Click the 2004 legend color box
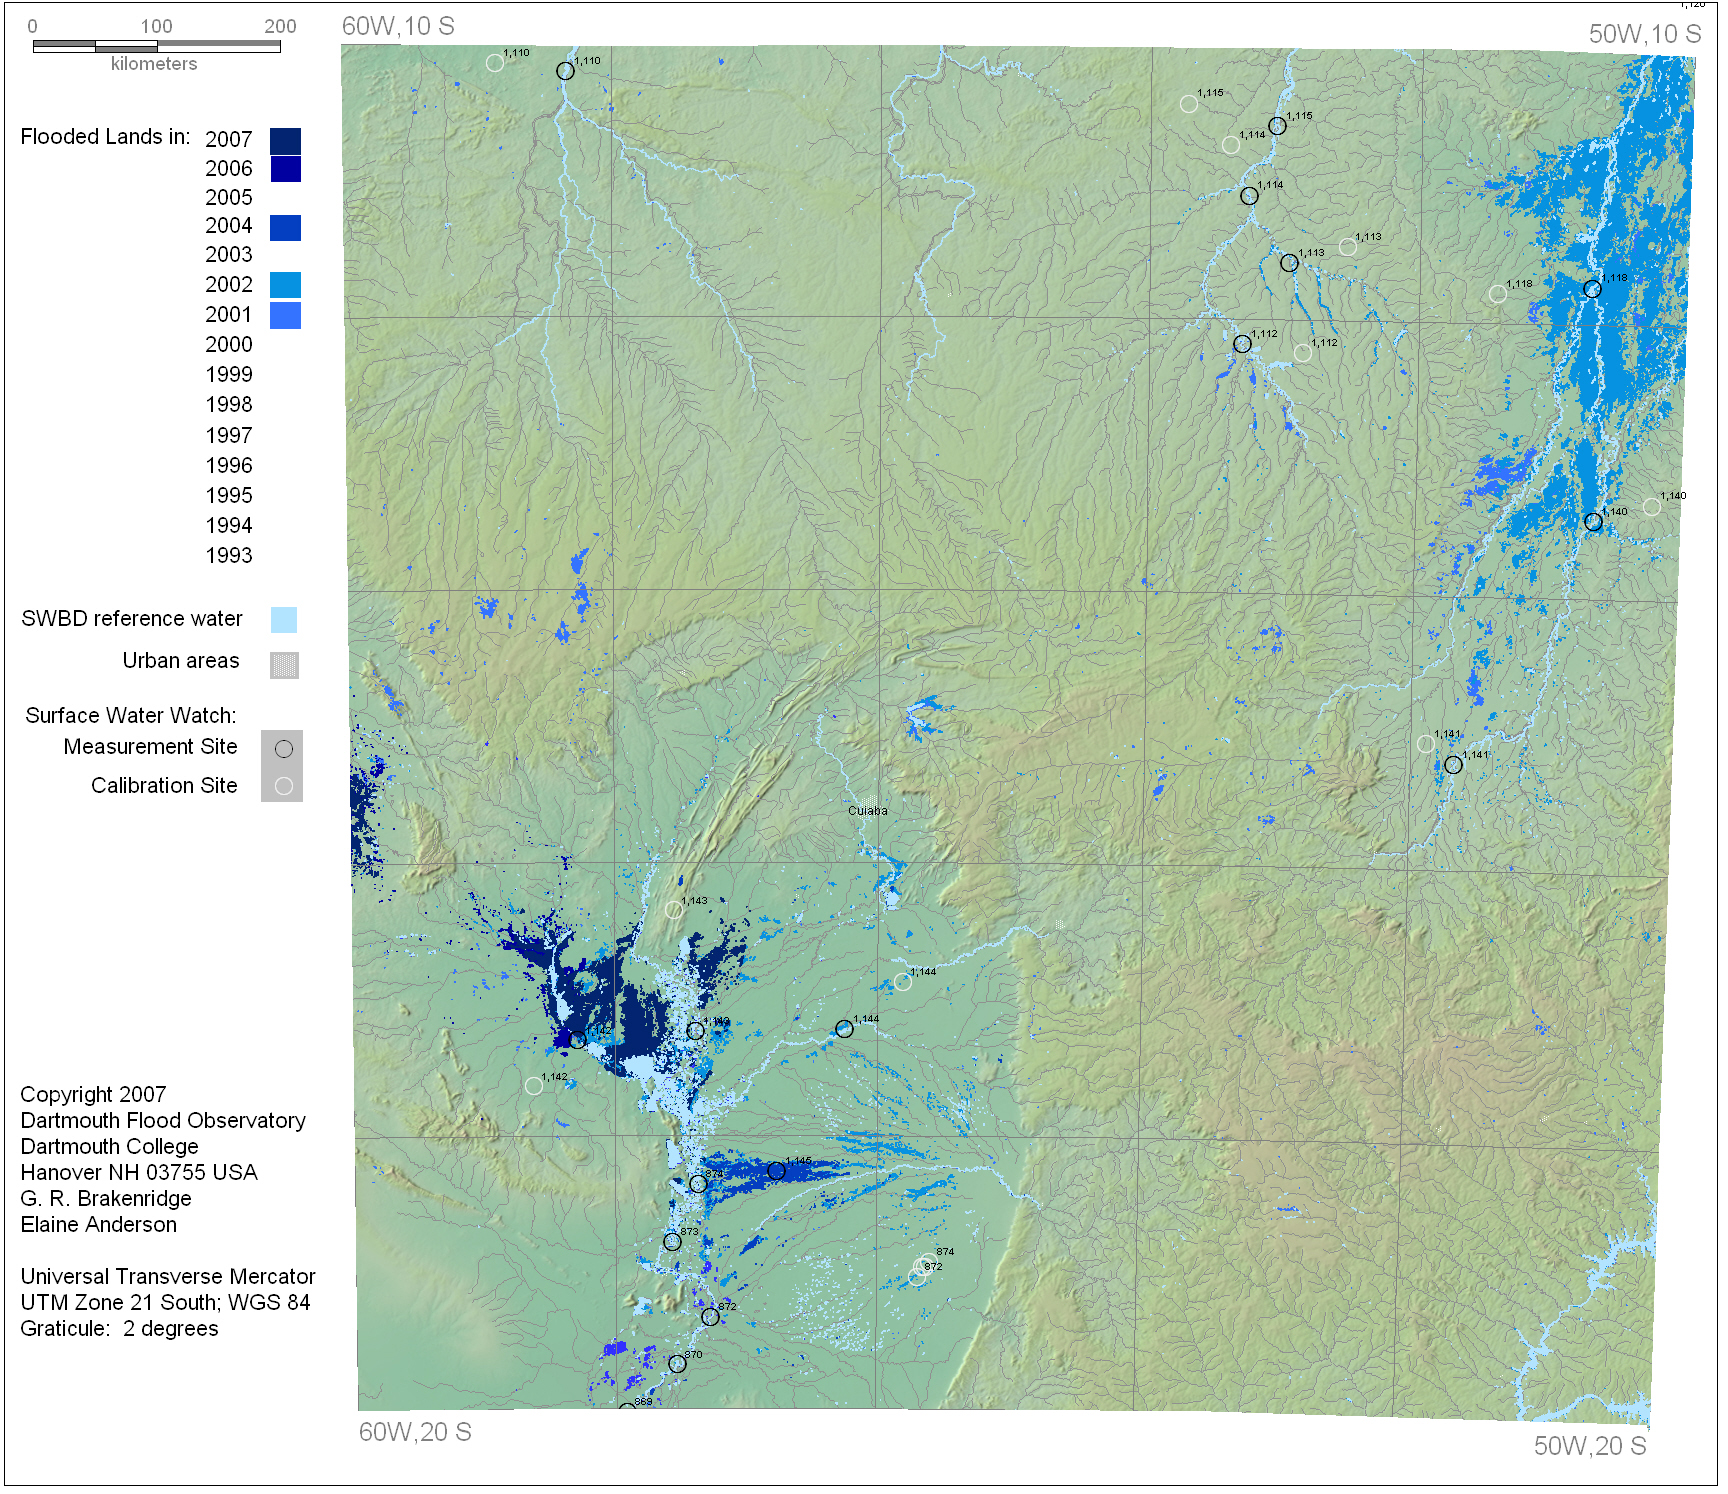This screenshot has height=1494, width=1728. (x=285, y=228)
